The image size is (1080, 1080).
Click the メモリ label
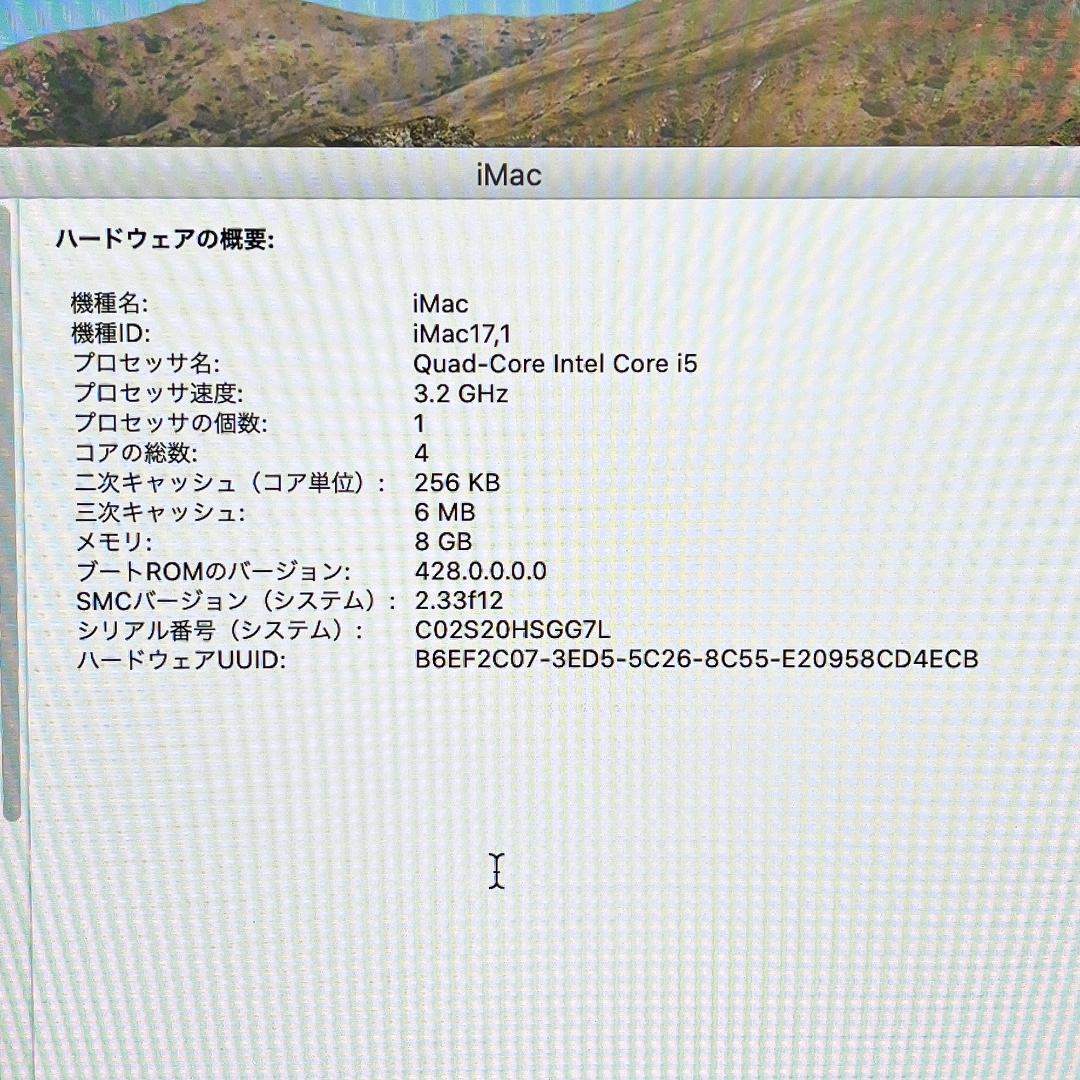click(114, 541)
